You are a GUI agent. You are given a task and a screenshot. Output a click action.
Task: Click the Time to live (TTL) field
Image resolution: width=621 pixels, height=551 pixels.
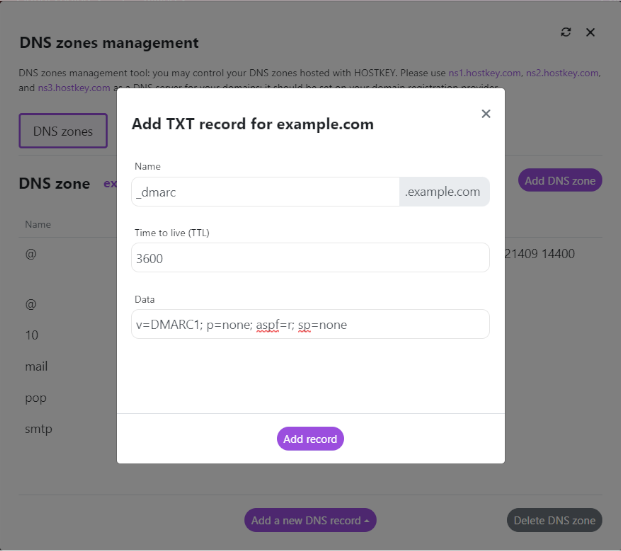click(x=310, y=258)
